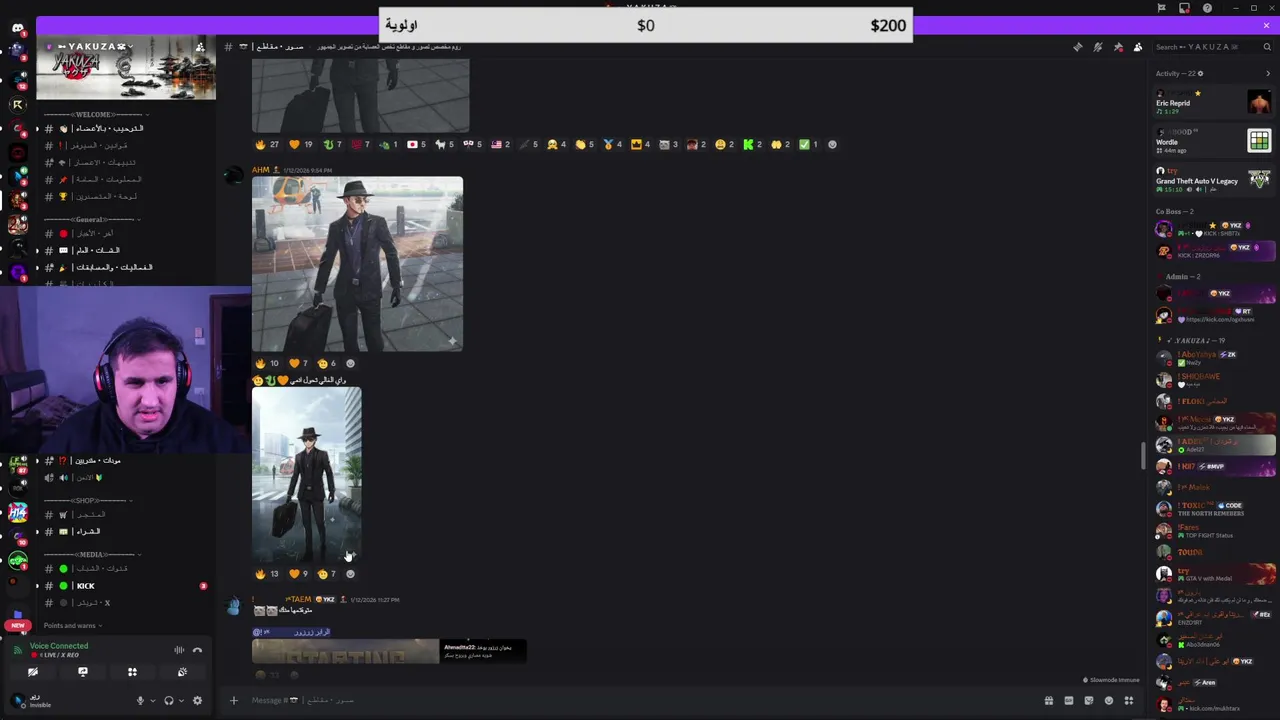
Task: Open notification settings bell in header
Action: coord(1097,47)
